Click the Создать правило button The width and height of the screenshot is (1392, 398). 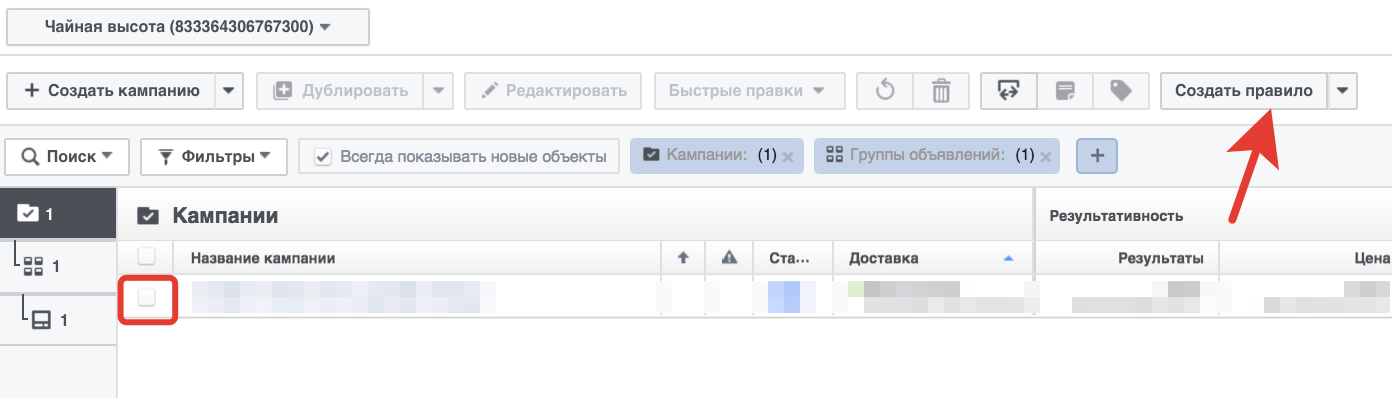[1243, 91]
